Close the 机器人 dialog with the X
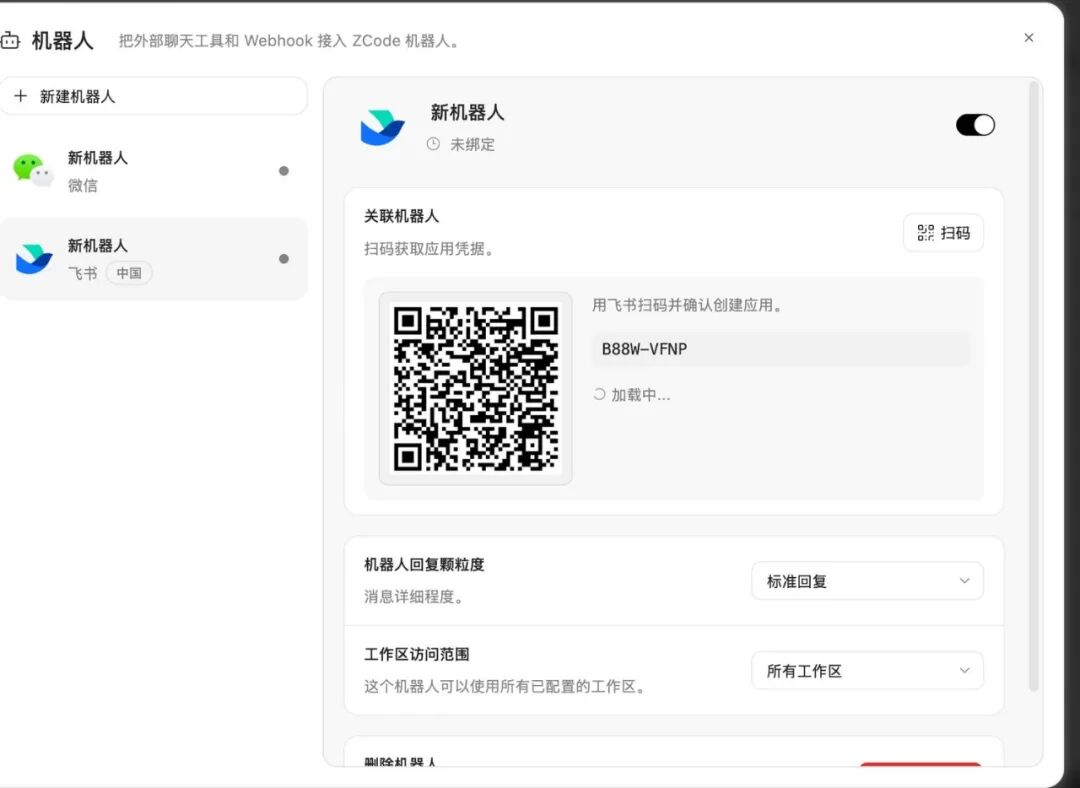Viewport: 1080px width, 788px height. [1029, 38]
